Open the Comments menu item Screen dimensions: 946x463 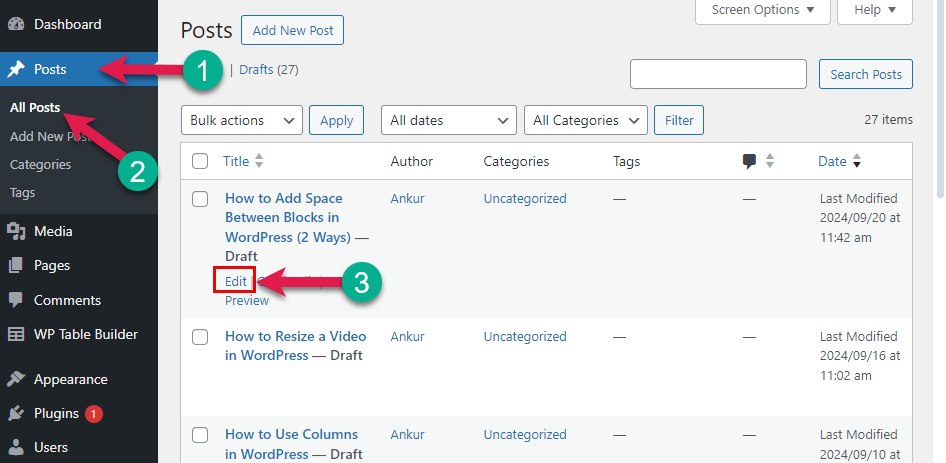[x=79, y=300]
